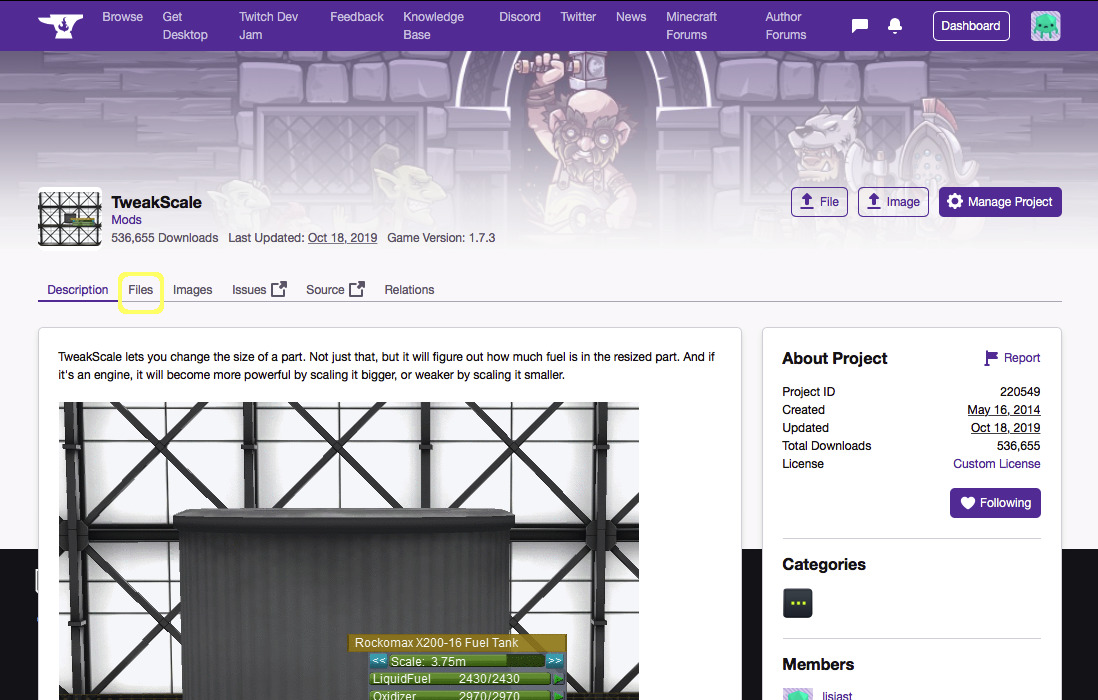Image resolution: width=1098 pixels, height=700 pixels.
Task: Open the Discord nav link
Action: (x=520, y=17)
